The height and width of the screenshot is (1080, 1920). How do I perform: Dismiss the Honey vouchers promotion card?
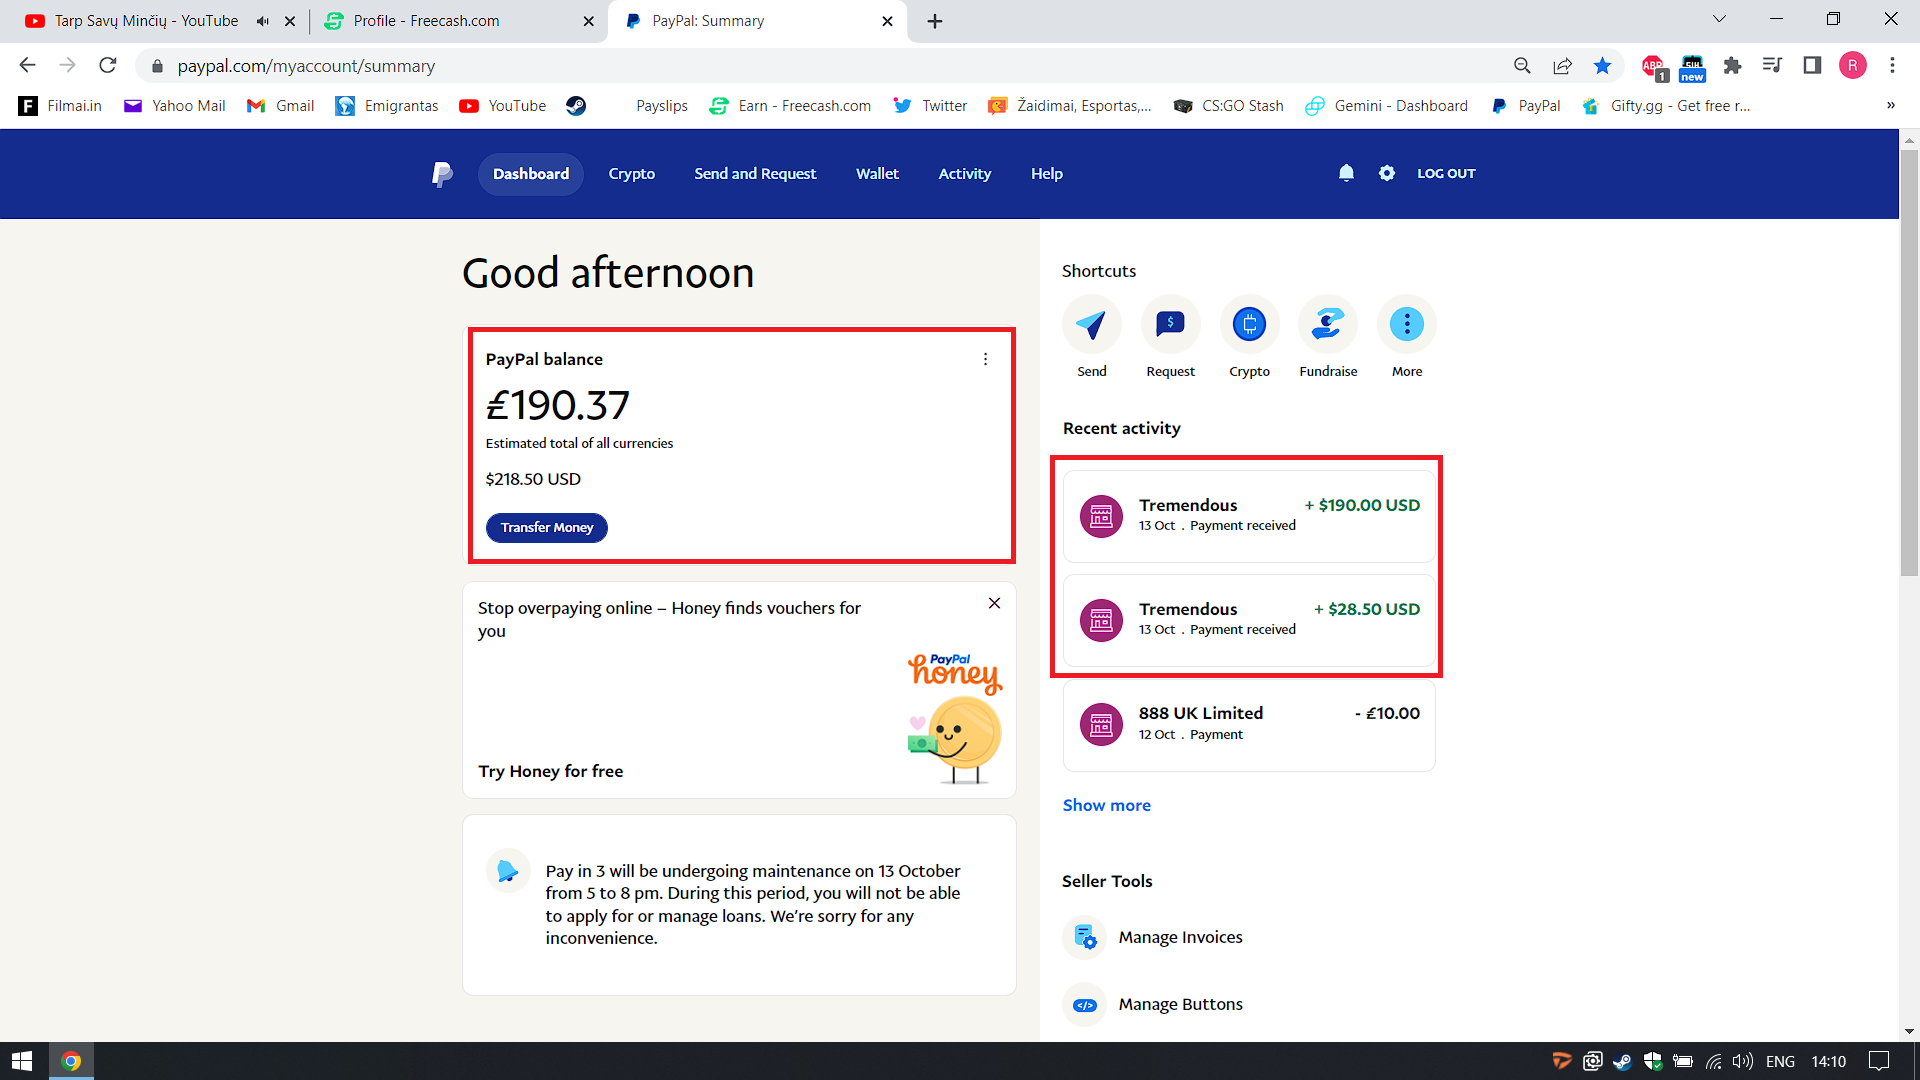point(994,603)
